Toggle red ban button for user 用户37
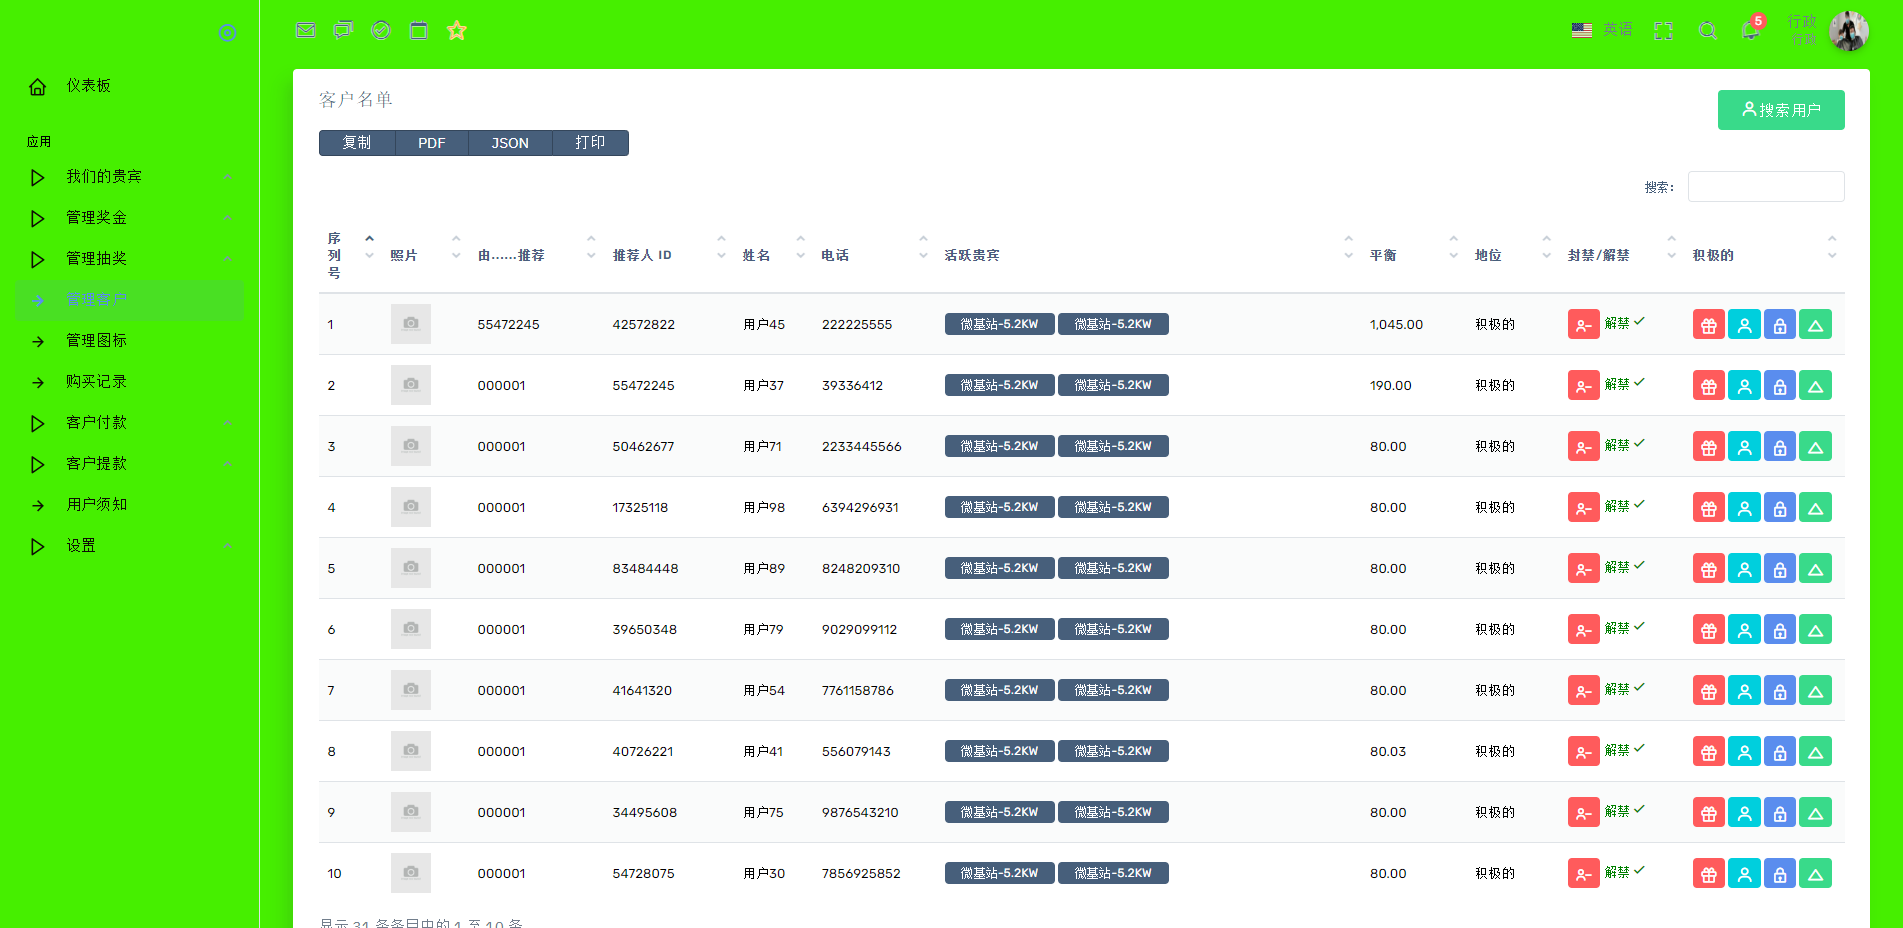Viewport: 1903px width, 928px height. pos(1583,386)
